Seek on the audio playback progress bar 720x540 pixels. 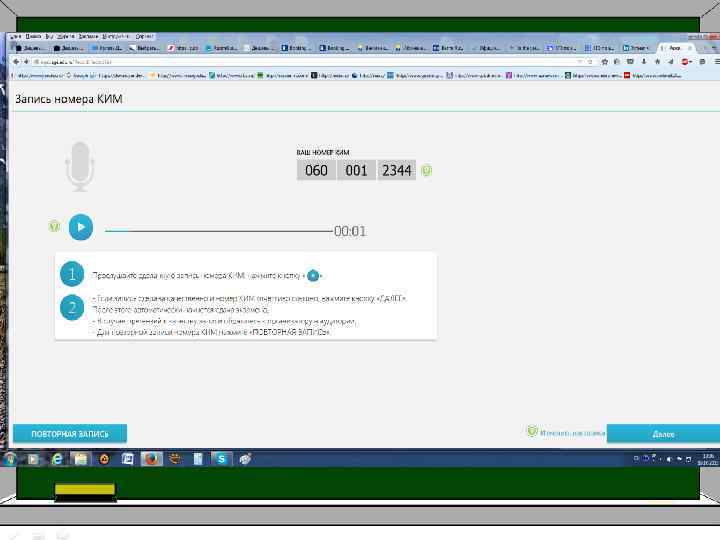(x=219, y=231)
